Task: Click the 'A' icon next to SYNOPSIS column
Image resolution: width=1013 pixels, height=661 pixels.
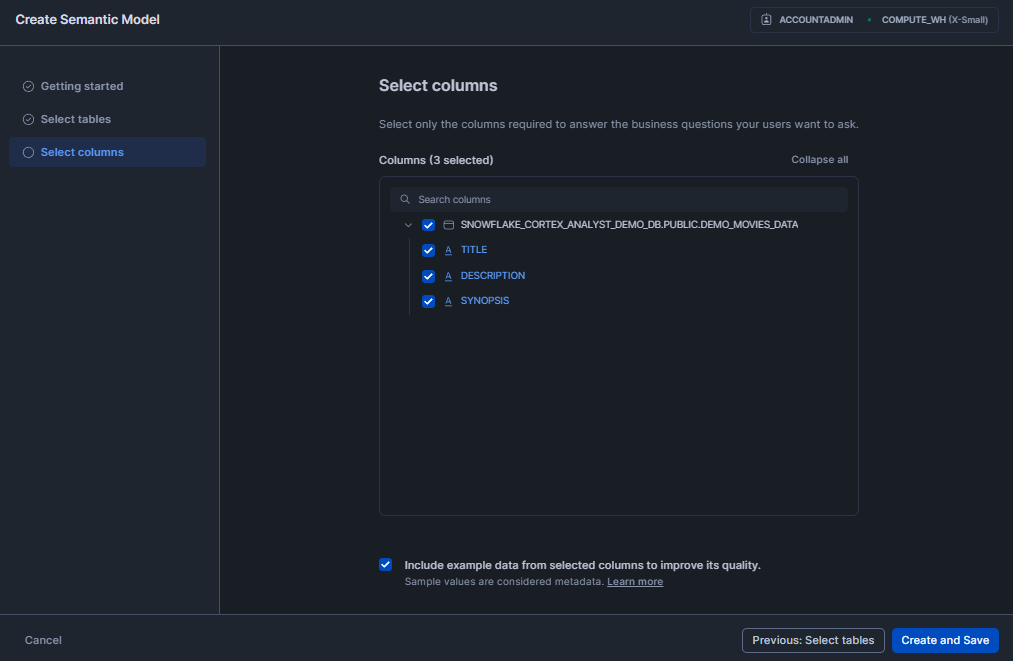Action: (448, 300)
